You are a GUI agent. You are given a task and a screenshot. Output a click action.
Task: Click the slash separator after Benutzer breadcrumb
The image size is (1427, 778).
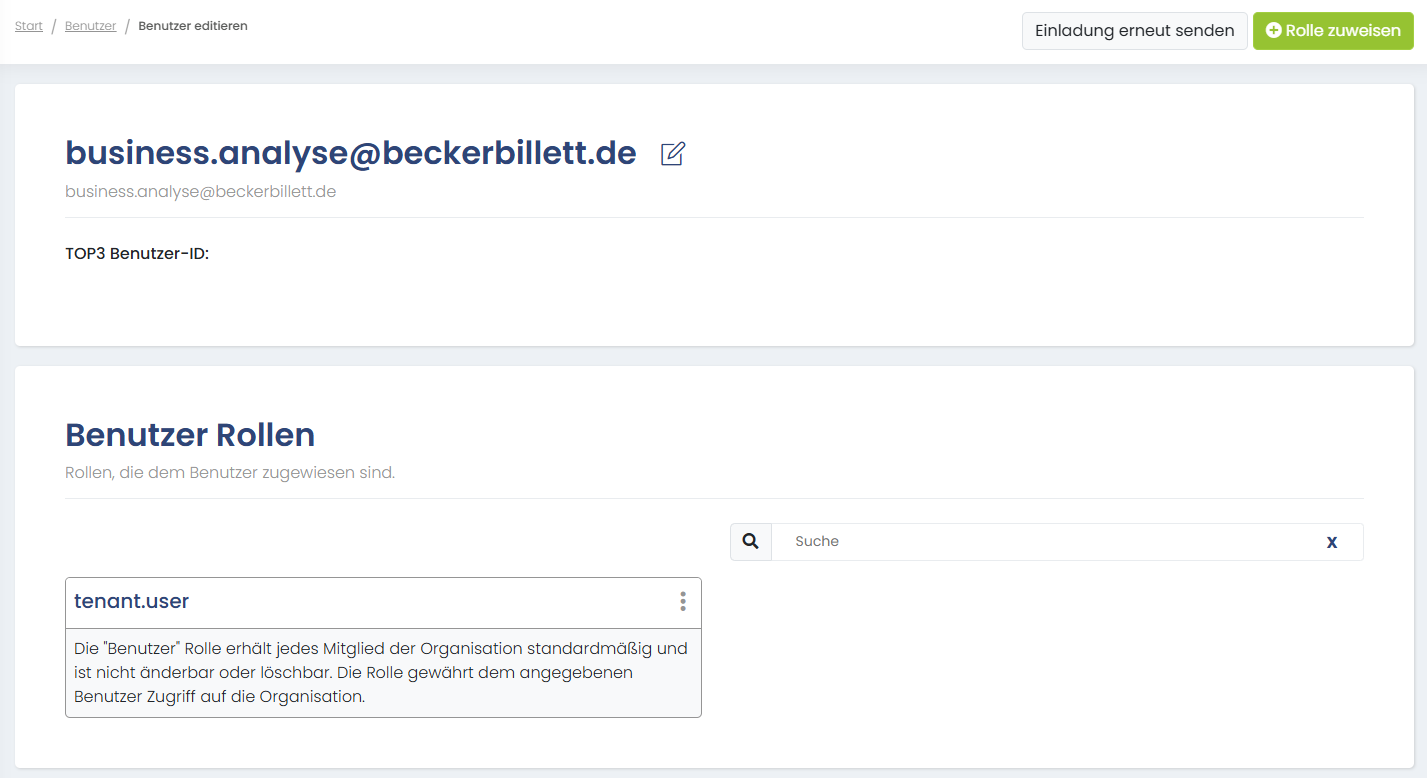pyautogui.click(x=127, y=26)
